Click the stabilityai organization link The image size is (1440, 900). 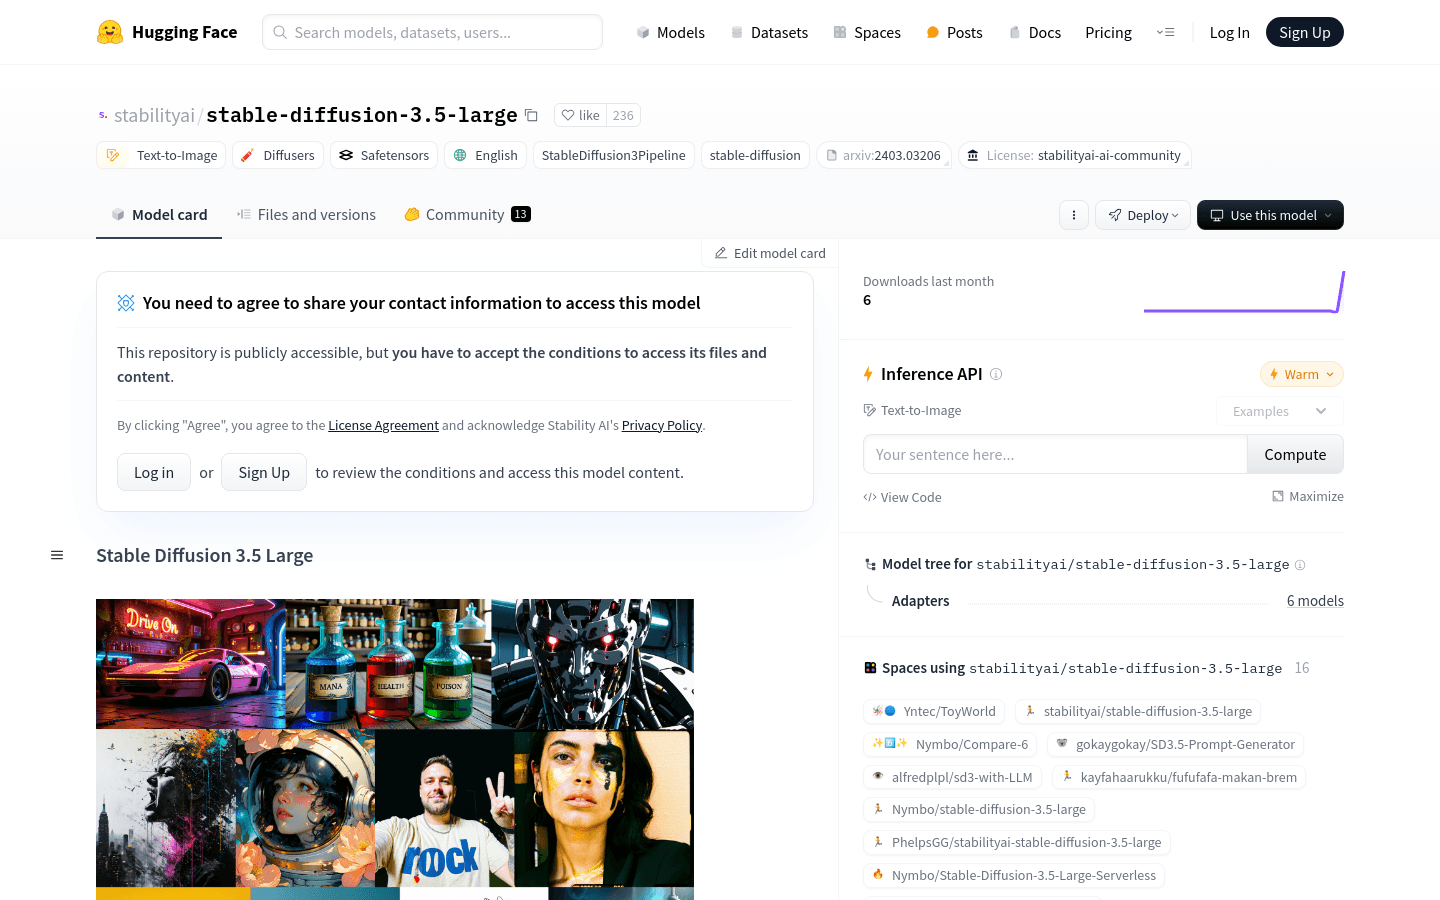154,115
